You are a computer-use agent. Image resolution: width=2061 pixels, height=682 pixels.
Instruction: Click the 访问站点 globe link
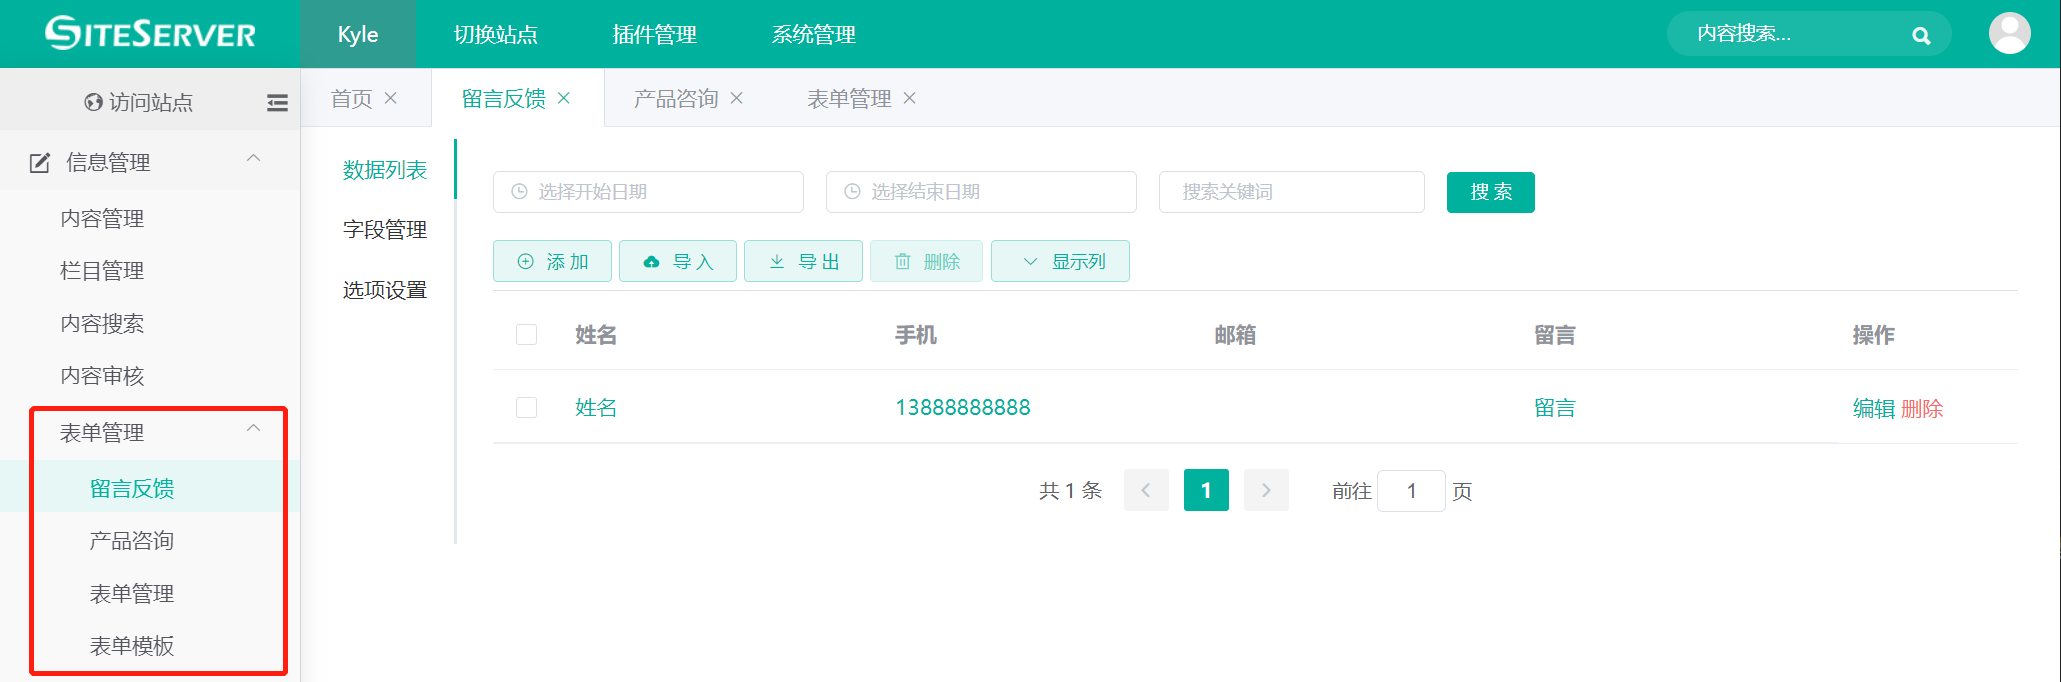point(139,102)
